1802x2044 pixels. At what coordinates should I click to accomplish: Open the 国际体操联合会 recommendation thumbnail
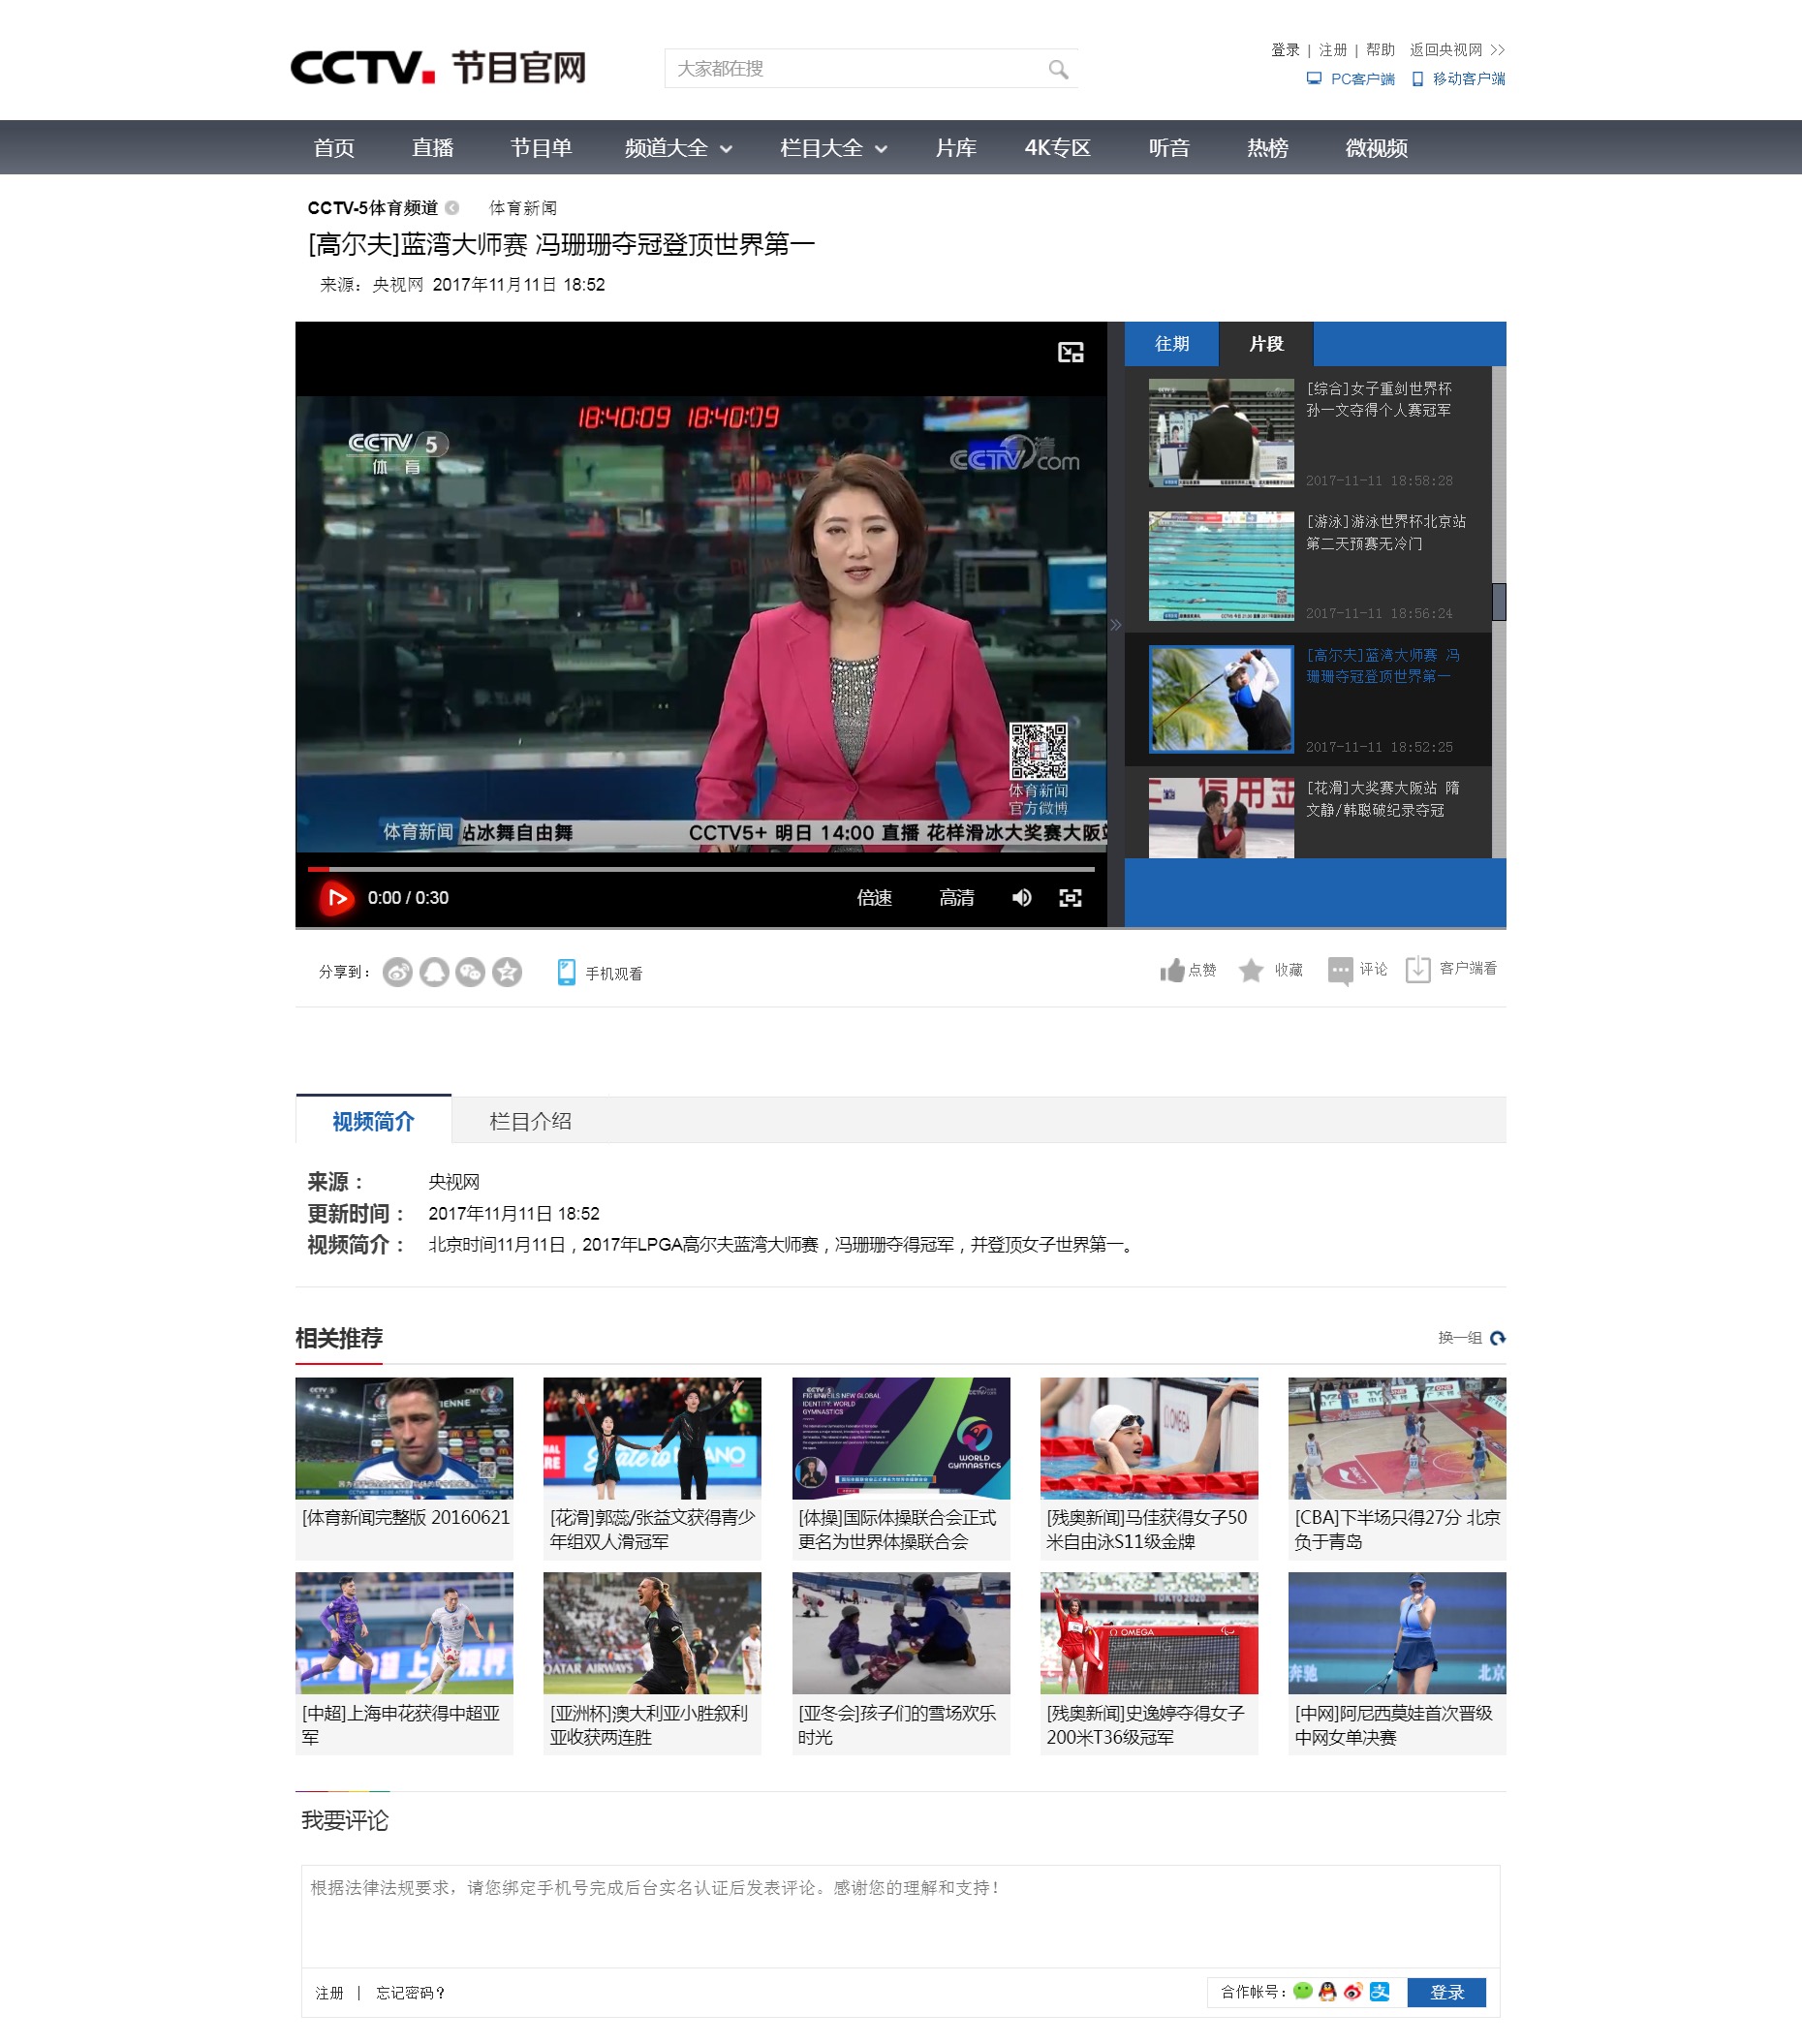[901, 1438]
